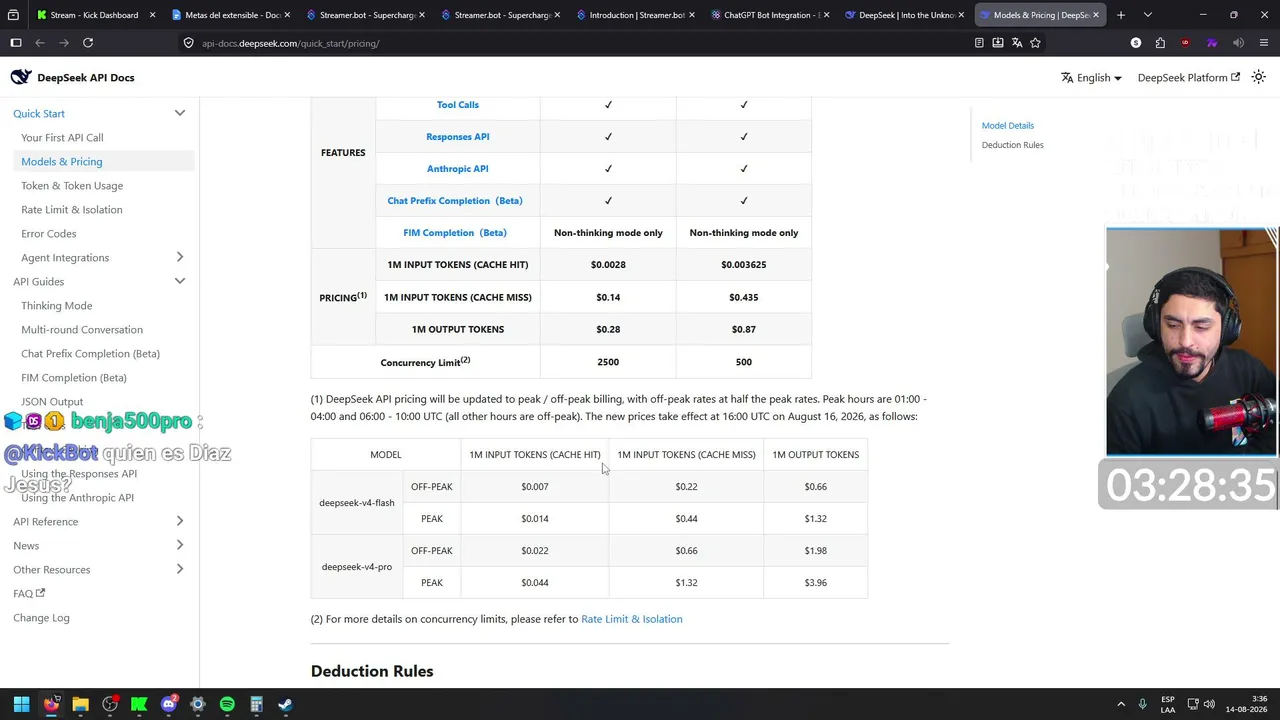Select the $0.0028 cache hit price cell
The image size is (1280, 720).
[x=608, y=264]
